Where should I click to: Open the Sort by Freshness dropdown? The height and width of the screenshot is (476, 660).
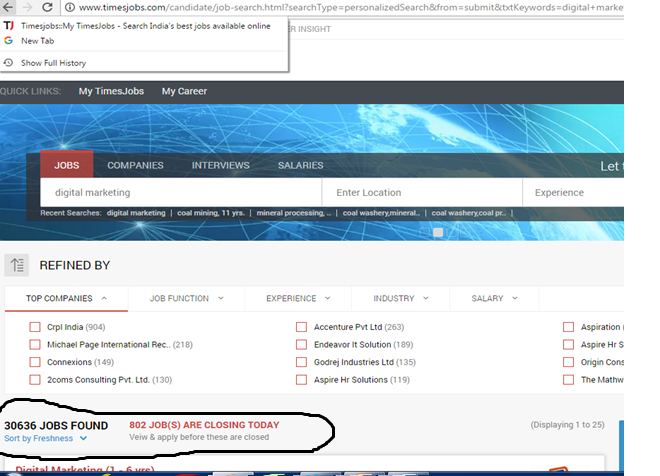pyautogui.click(x=46, y=438)
